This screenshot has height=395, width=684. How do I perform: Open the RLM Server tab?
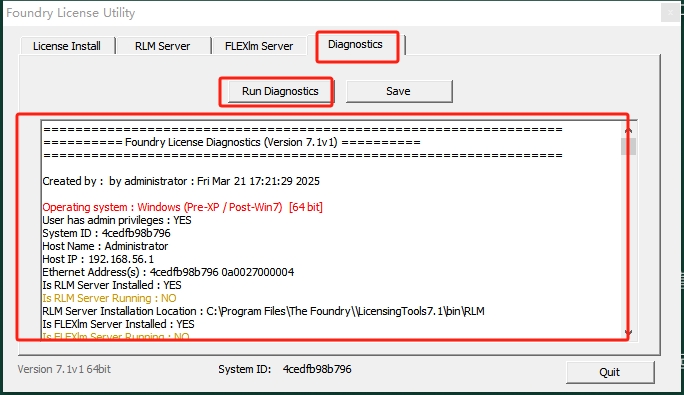click(x=163, y=46)
